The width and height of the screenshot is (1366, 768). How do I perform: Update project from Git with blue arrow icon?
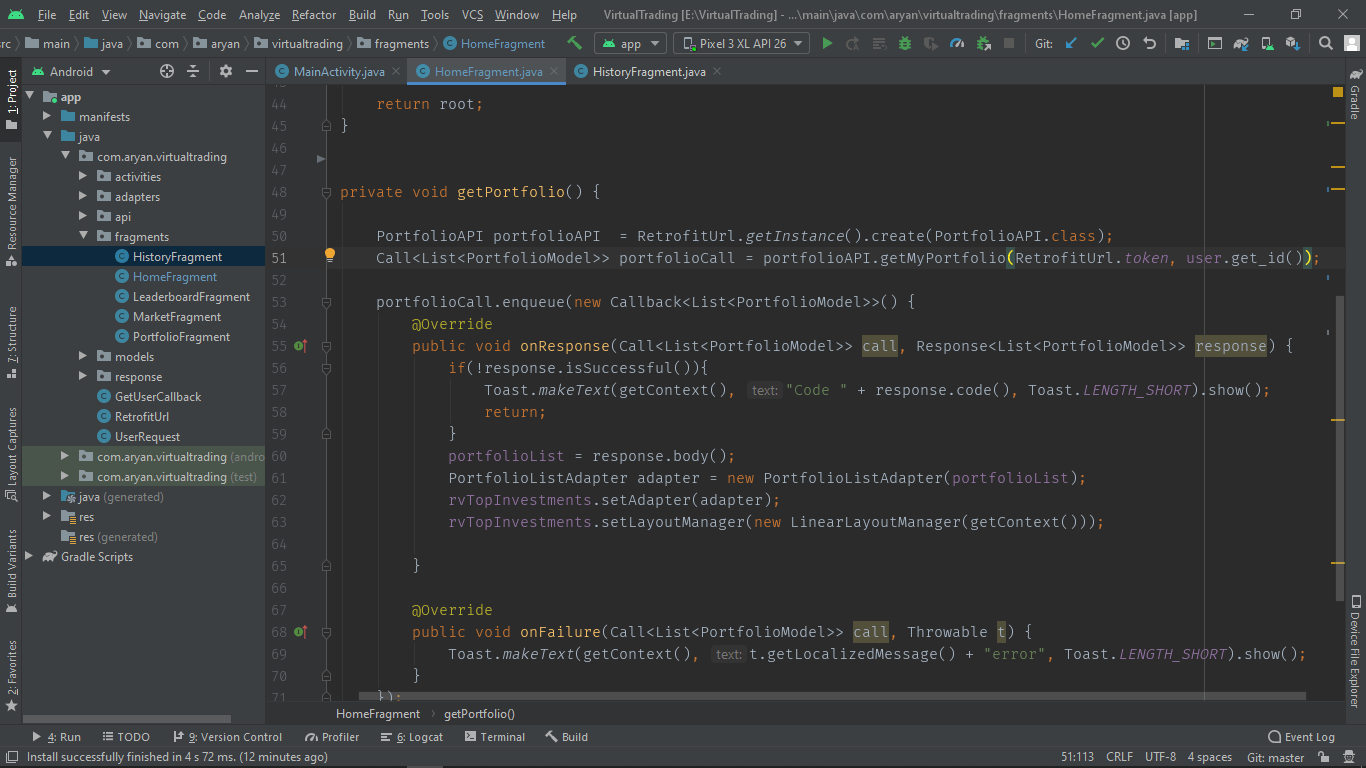coord(1072,44)
